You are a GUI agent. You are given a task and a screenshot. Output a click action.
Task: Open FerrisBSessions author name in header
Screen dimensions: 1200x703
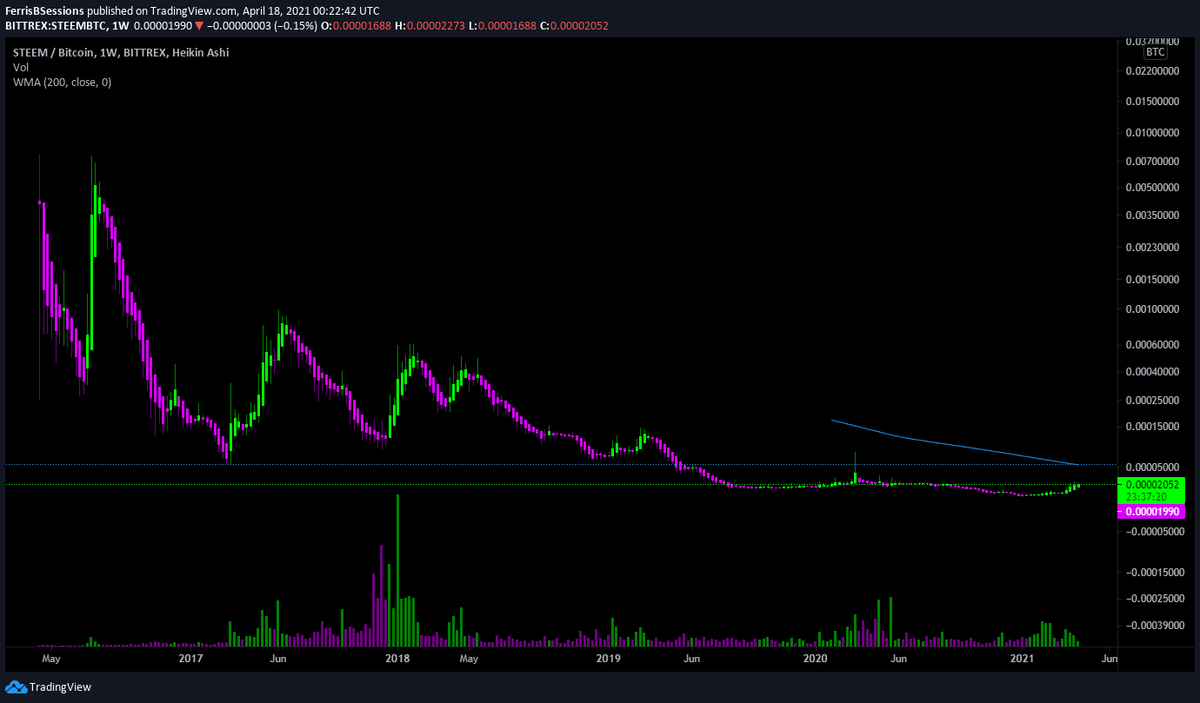pos(45,10)
